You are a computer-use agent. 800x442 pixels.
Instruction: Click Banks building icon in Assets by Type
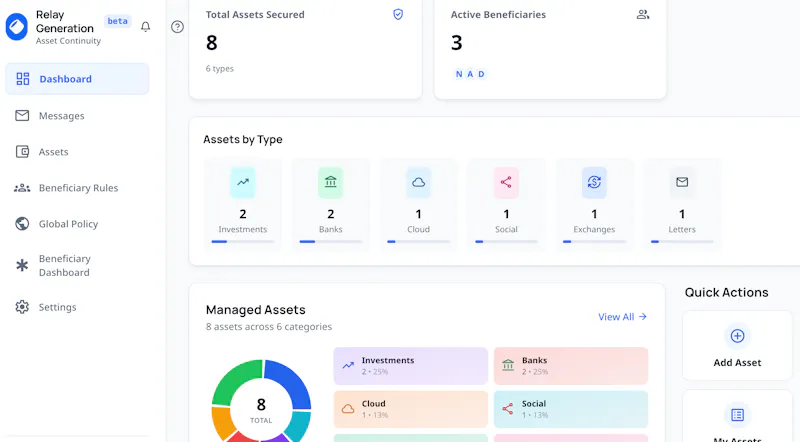click(331, 182)
